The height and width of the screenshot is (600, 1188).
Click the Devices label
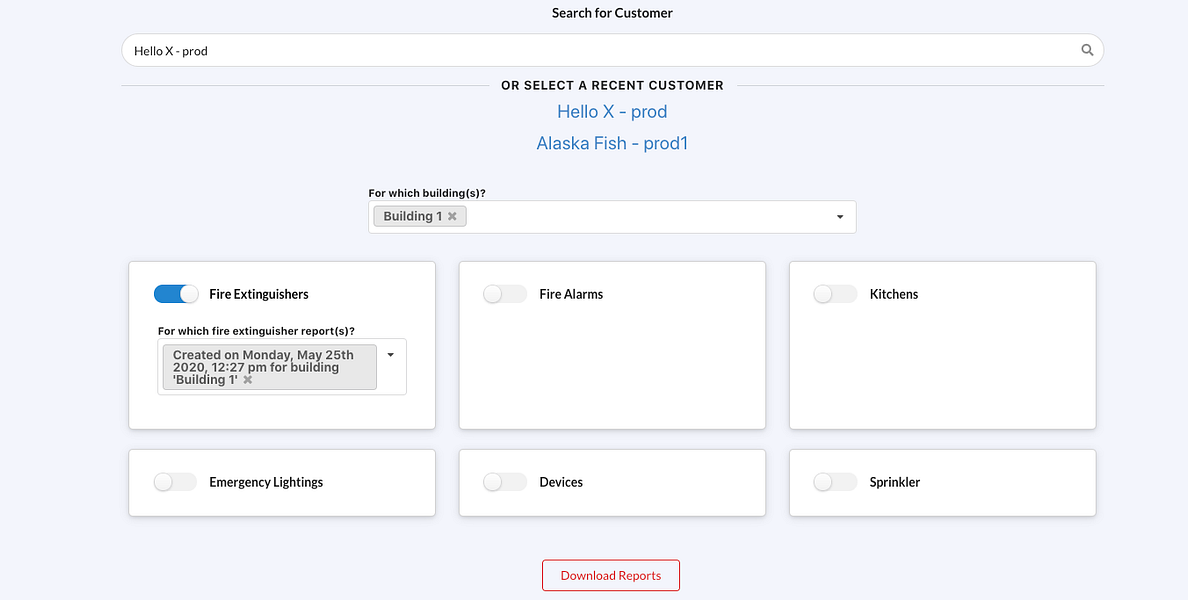[x=561, y=482]
